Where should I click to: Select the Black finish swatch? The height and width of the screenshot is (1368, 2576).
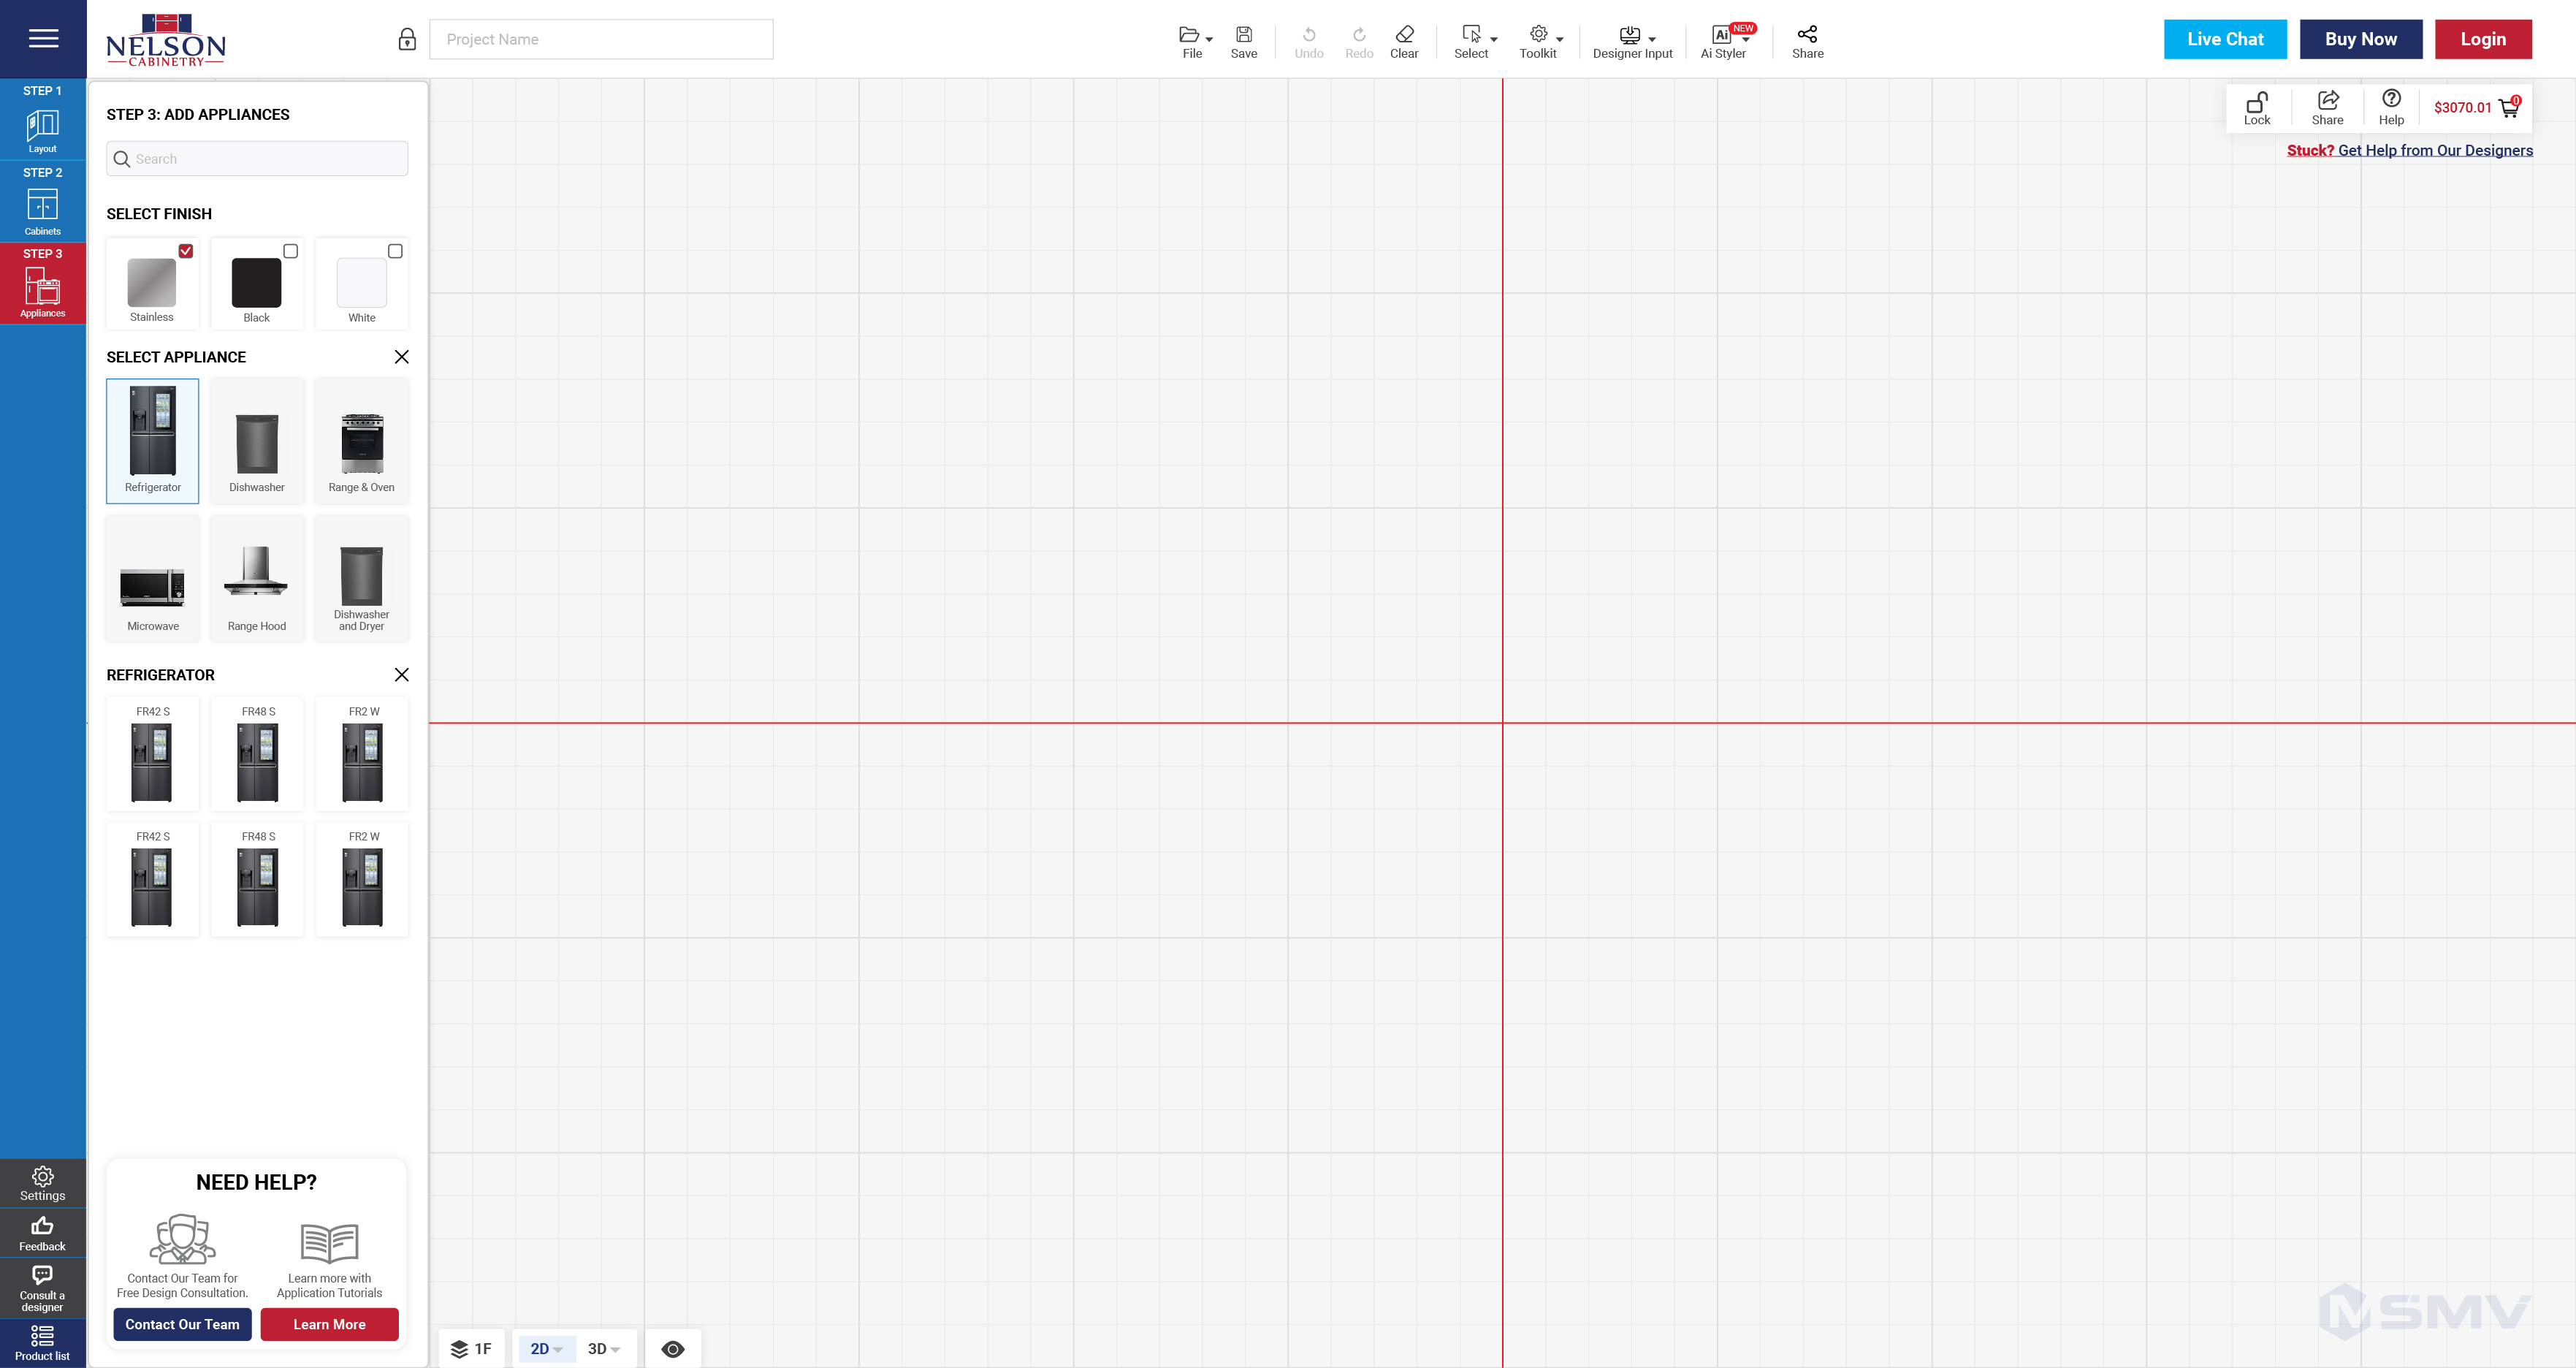(256, 283)
